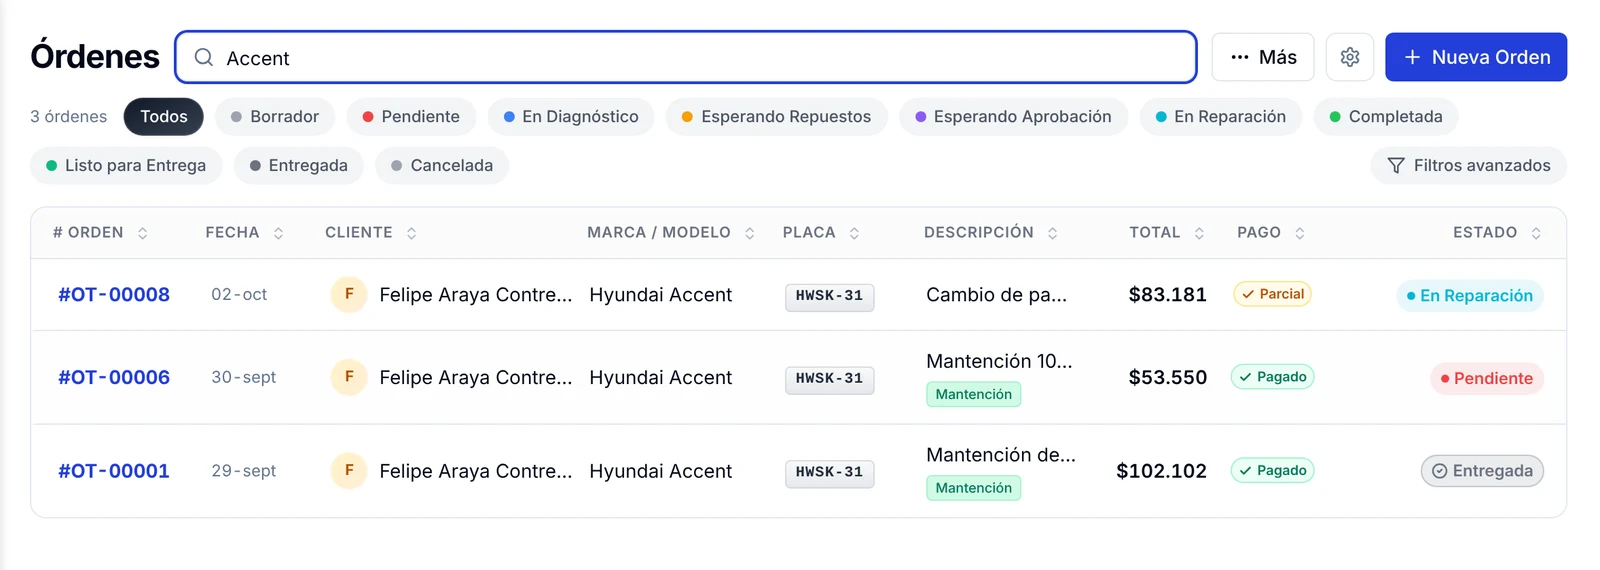Click the Parcial payment badge
The image size is (1600, 570).
(1272, 294)
